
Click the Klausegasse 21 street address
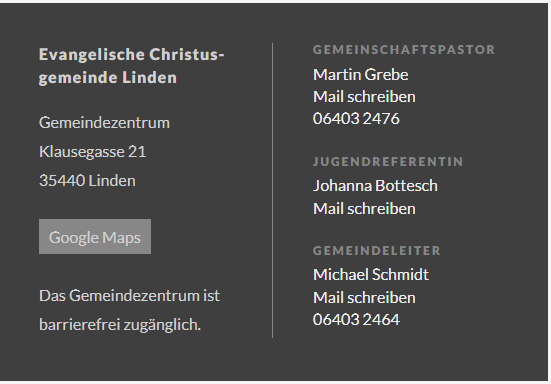pos(92,152)
